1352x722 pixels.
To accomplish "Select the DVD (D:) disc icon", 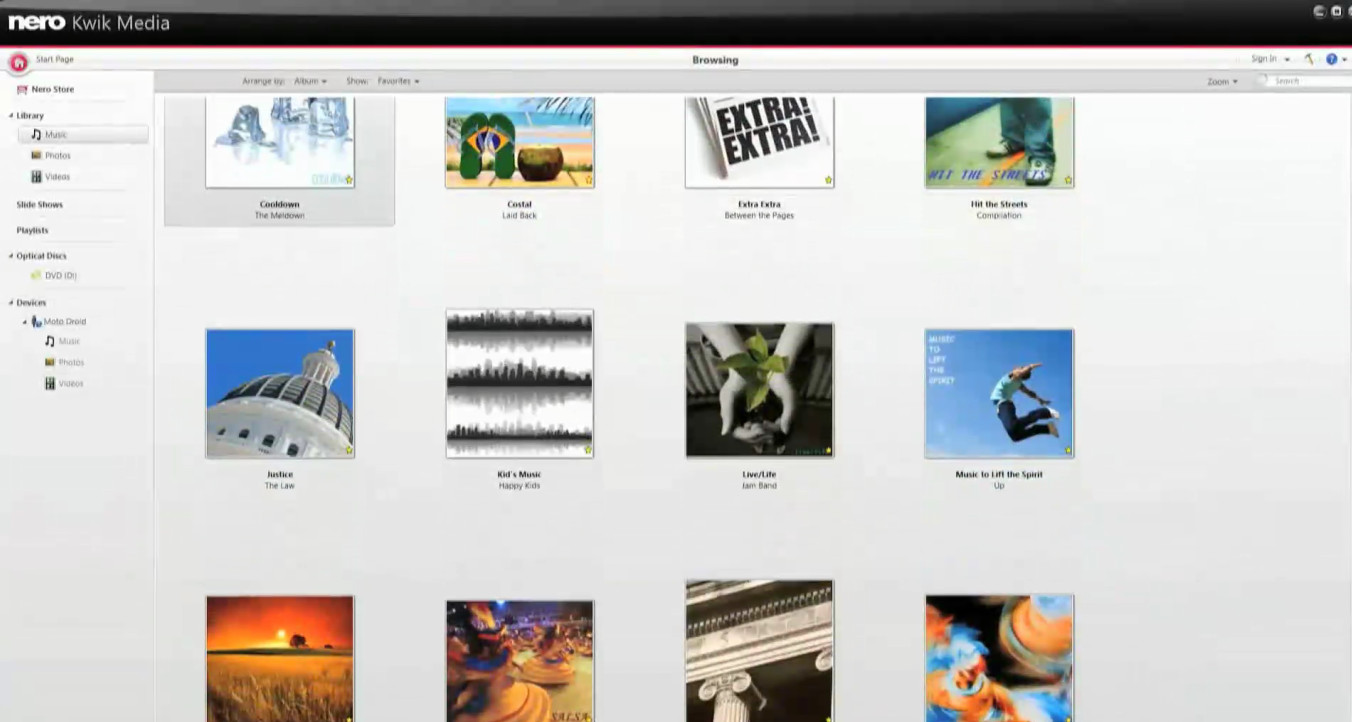I will (x=36, y=275).
